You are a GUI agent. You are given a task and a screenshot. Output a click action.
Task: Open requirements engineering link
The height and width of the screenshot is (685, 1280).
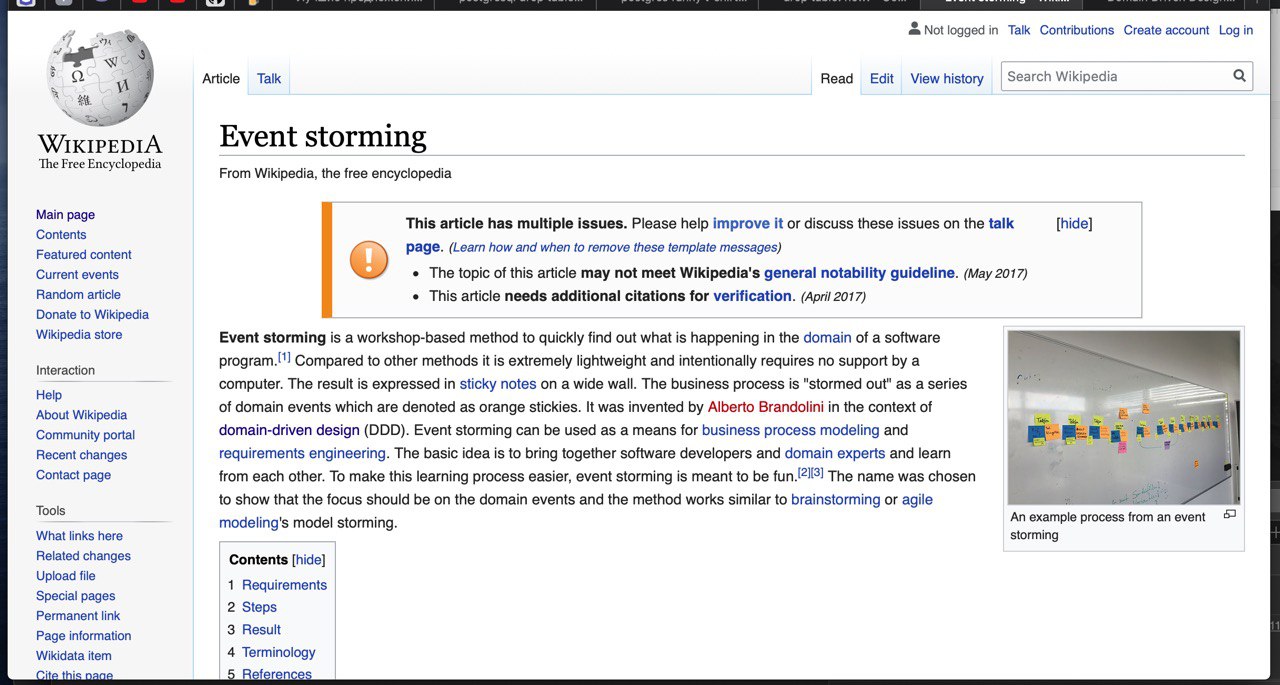[x=302, y=453]
